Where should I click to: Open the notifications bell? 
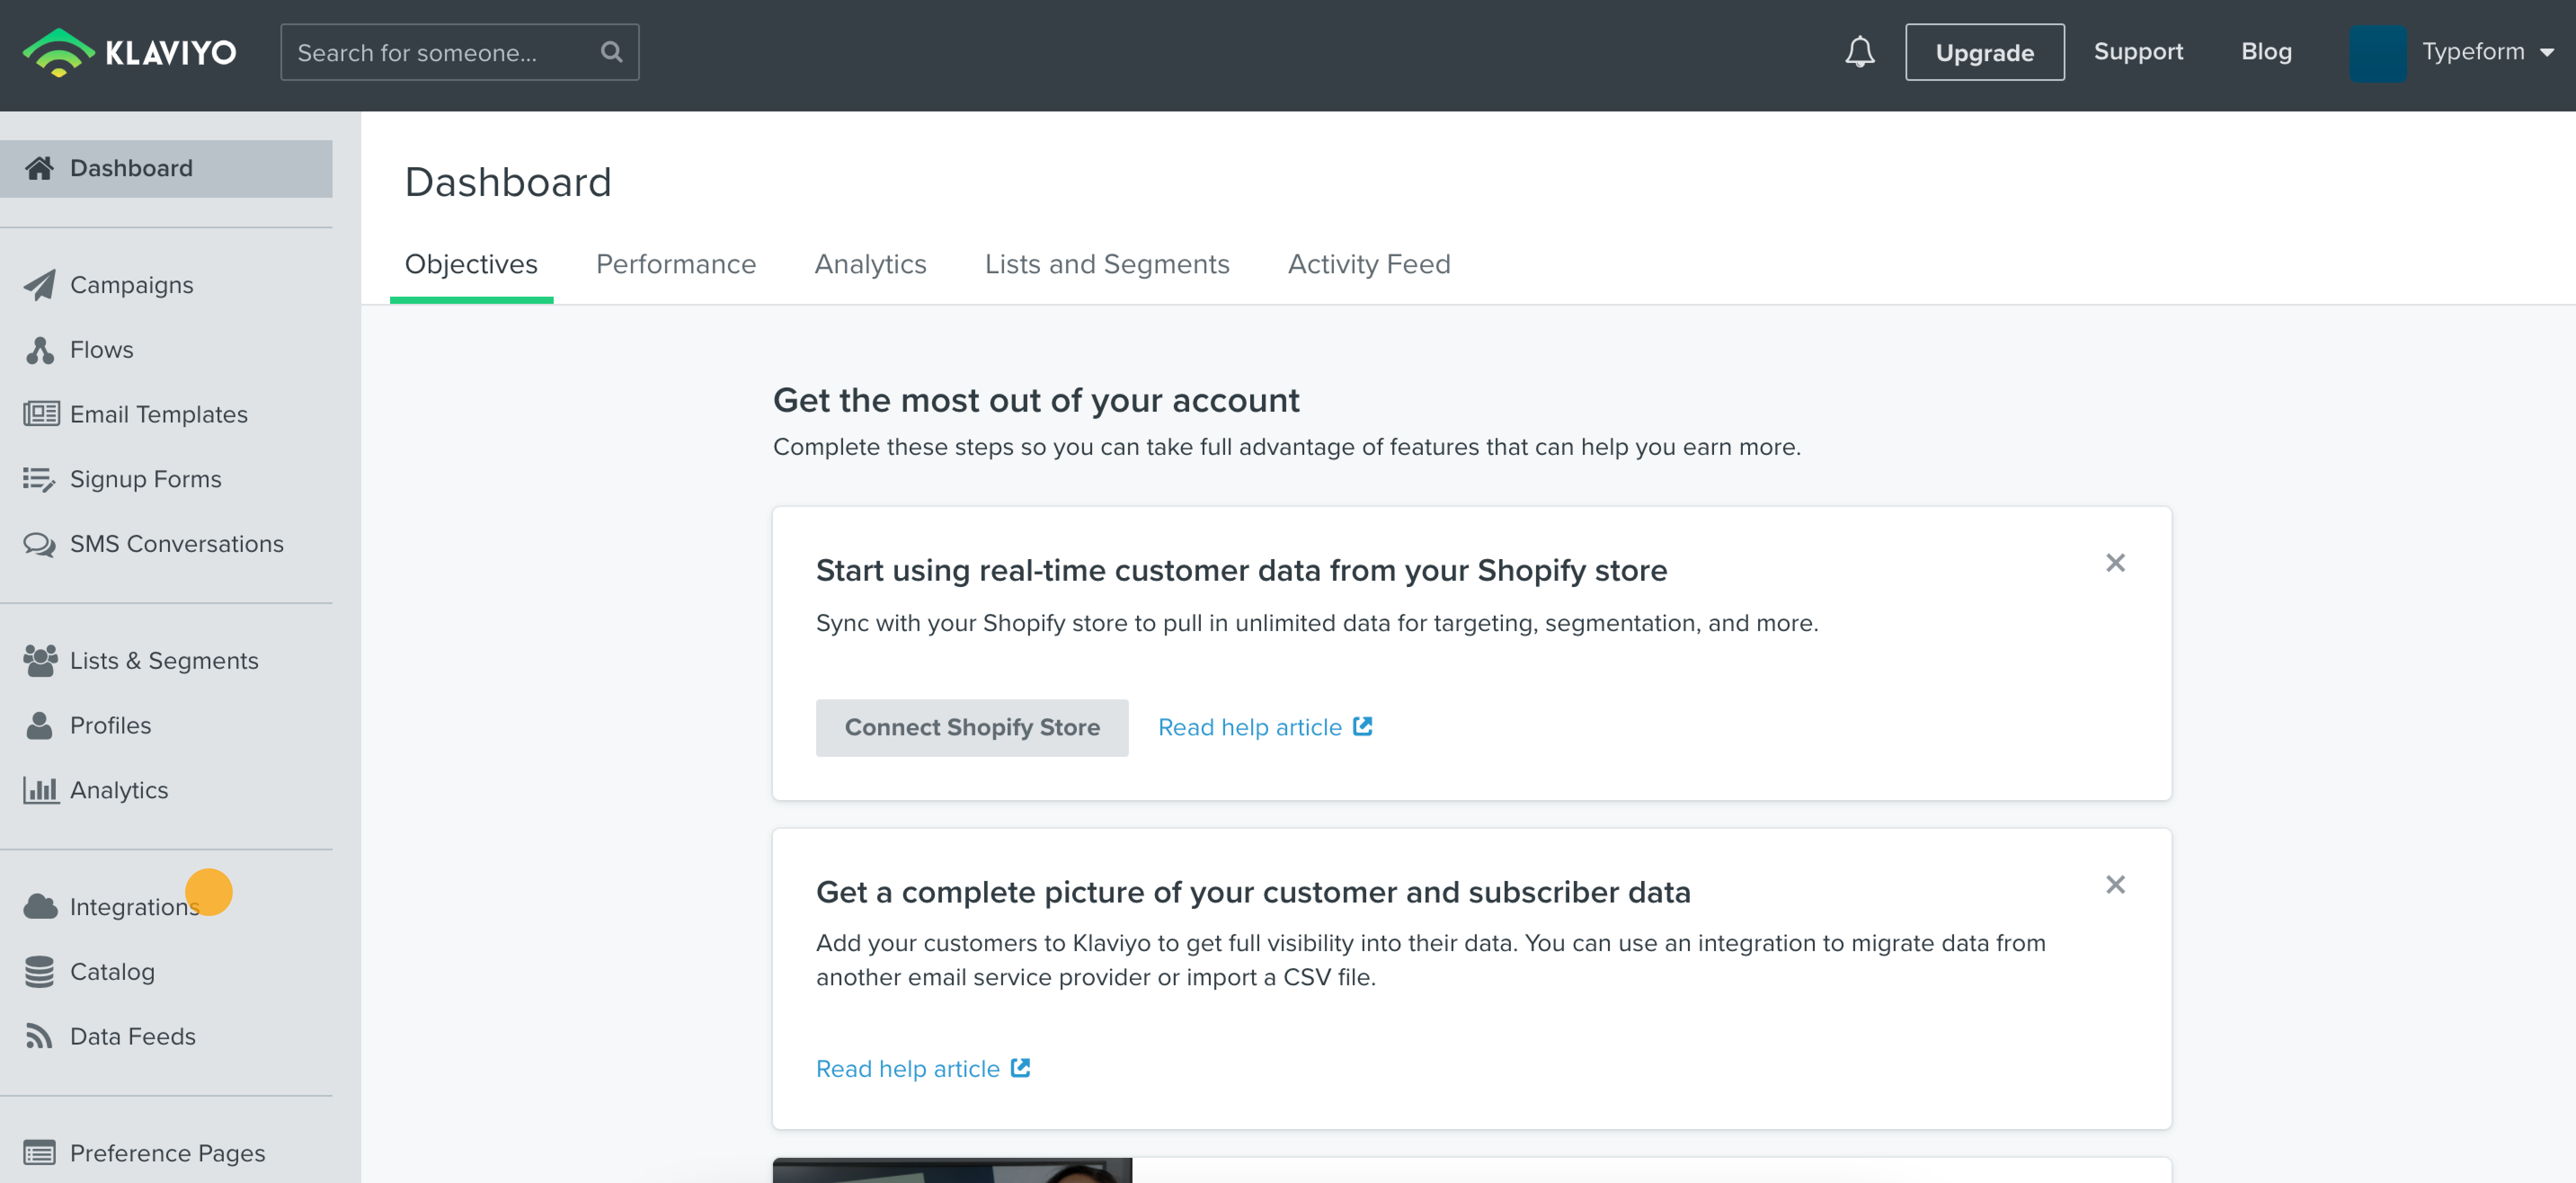[x=1859, y=52]
